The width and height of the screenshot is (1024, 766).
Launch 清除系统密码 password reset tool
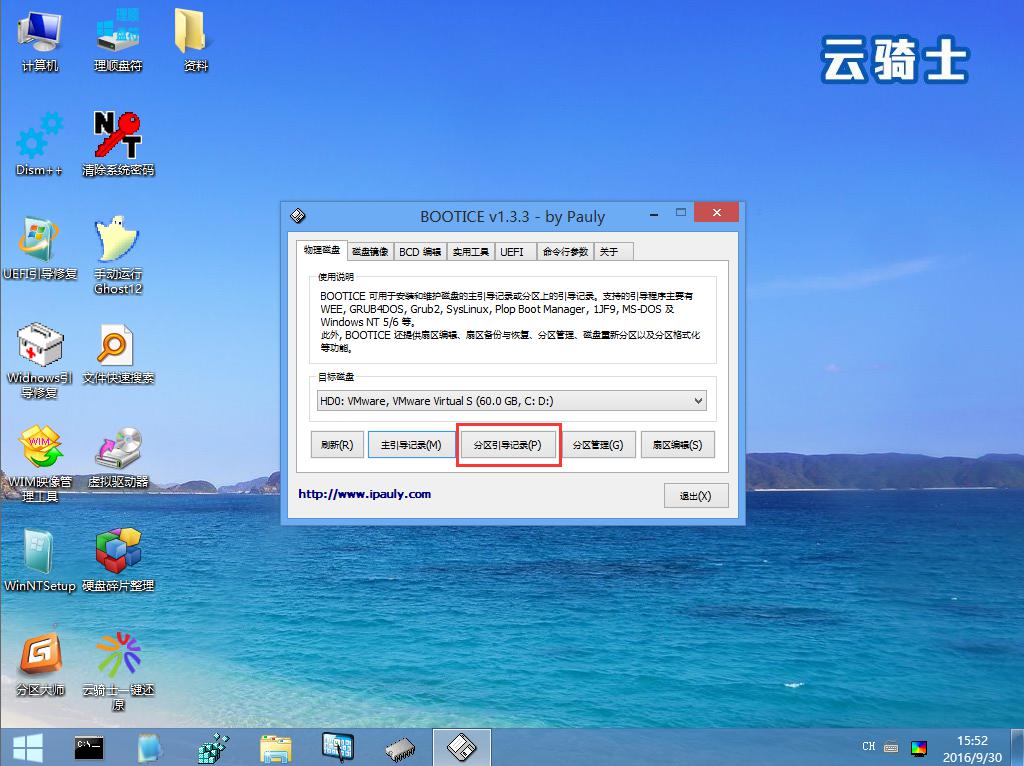[x=118, y=142]
